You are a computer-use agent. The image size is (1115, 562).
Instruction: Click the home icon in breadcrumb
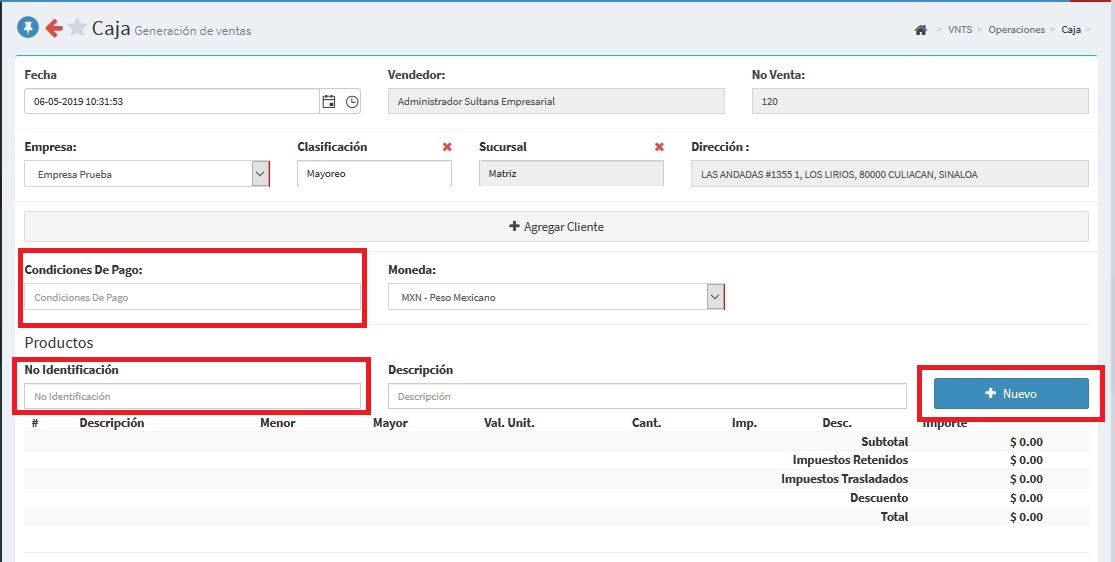920,30
